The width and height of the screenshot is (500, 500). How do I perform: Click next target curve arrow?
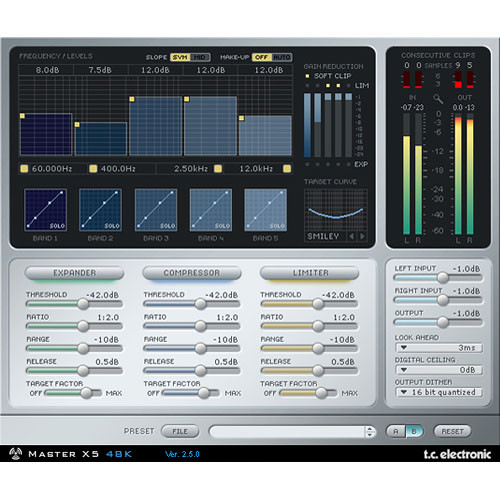coord(362,236)
